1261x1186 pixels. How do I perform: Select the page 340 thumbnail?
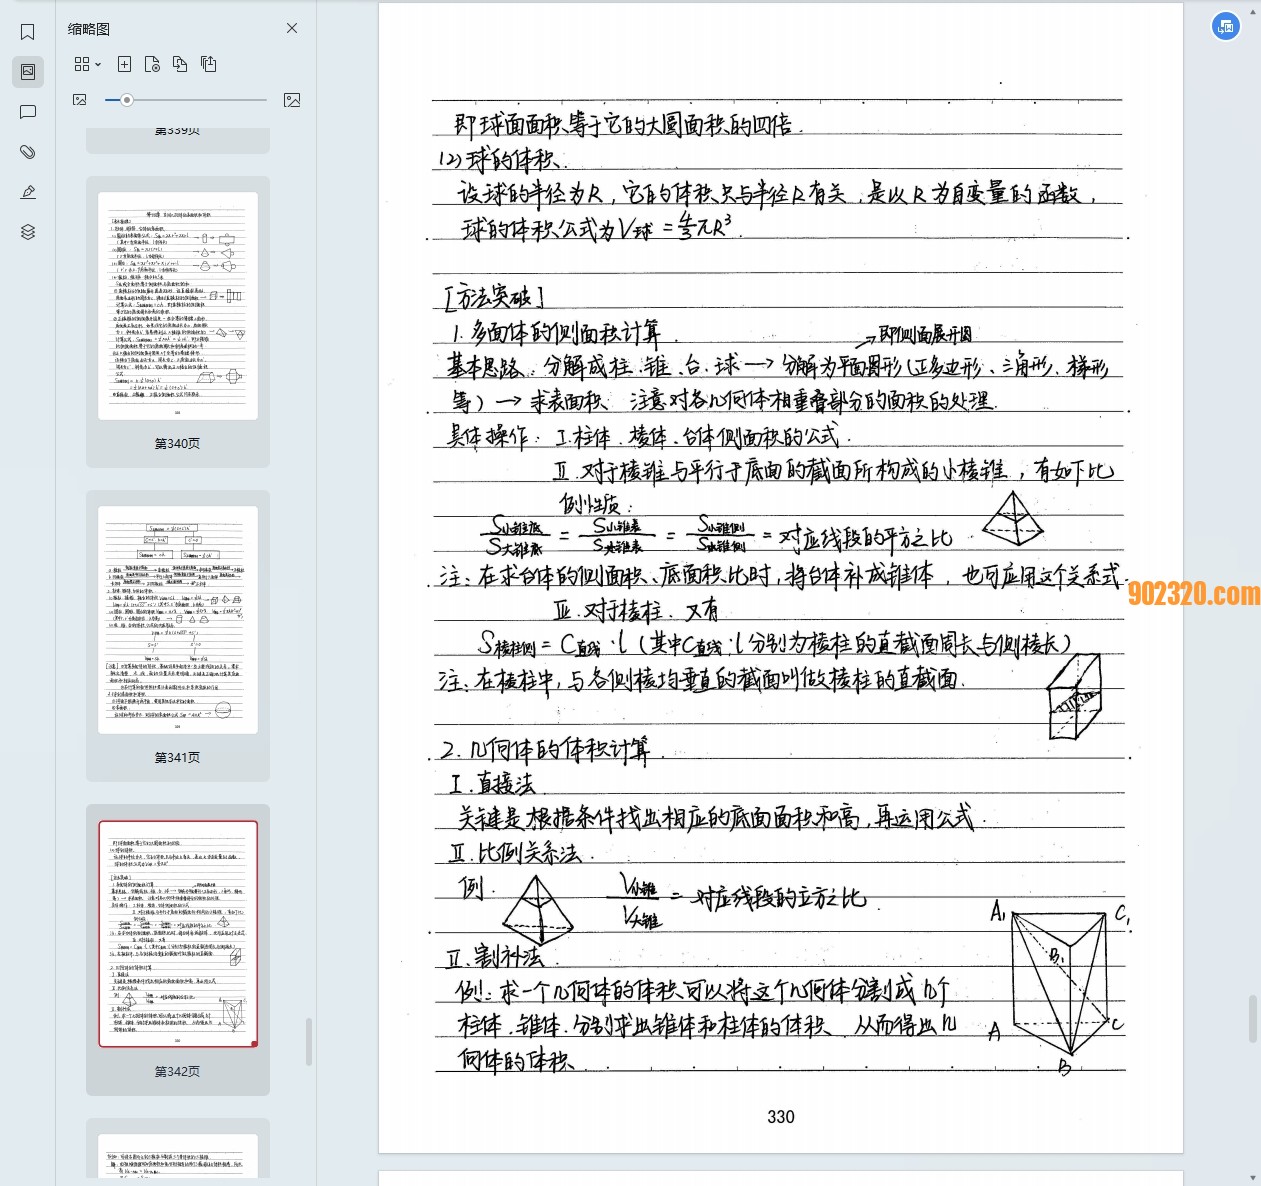178,306
